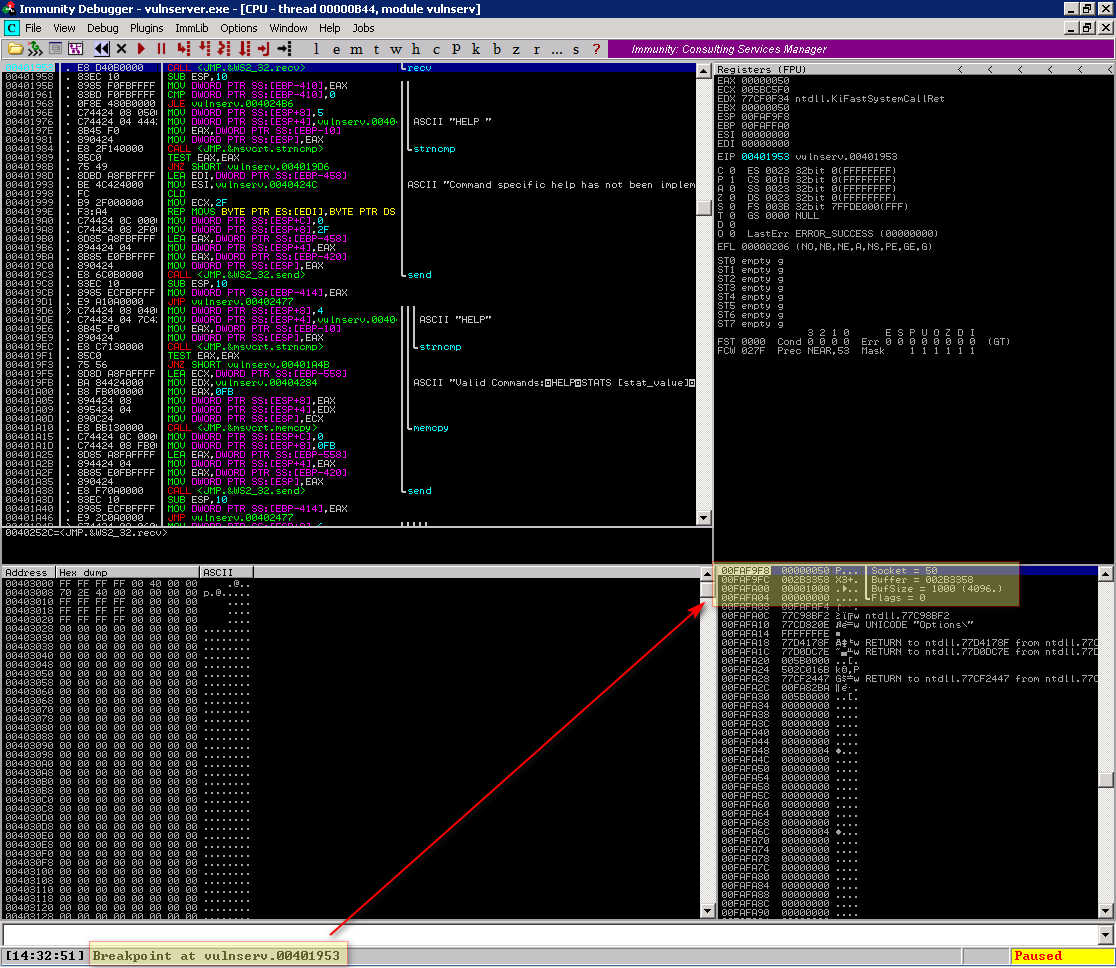1116x968 pixels.
Task: Click the ASCII column header in dump
Action: tap(226, 572)
